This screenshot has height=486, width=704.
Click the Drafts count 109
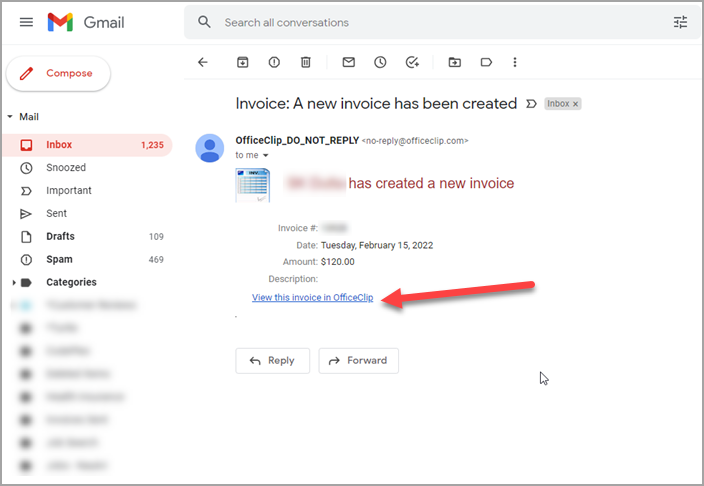click(156, 237)
